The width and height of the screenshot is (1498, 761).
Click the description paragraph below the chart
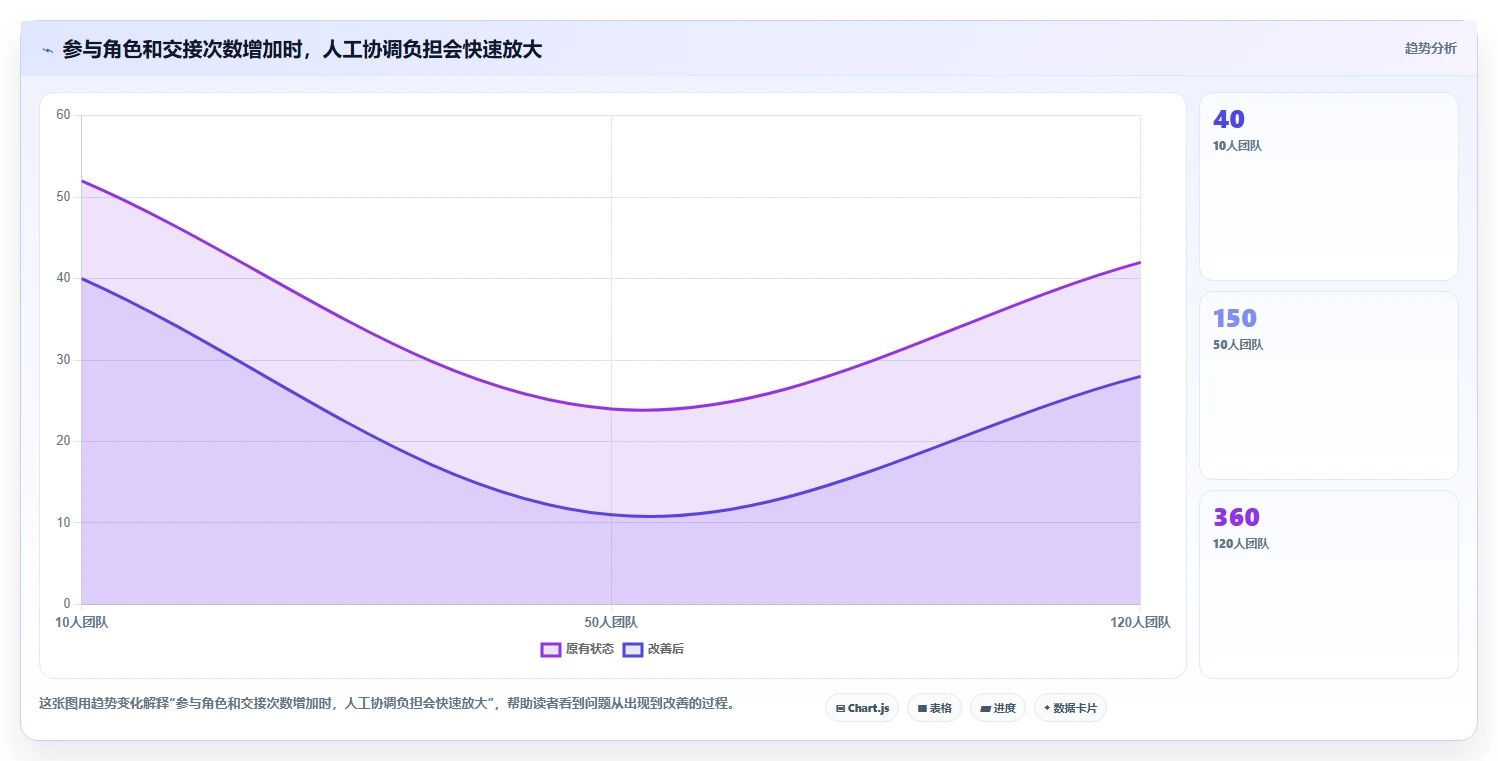pos(388,704)
